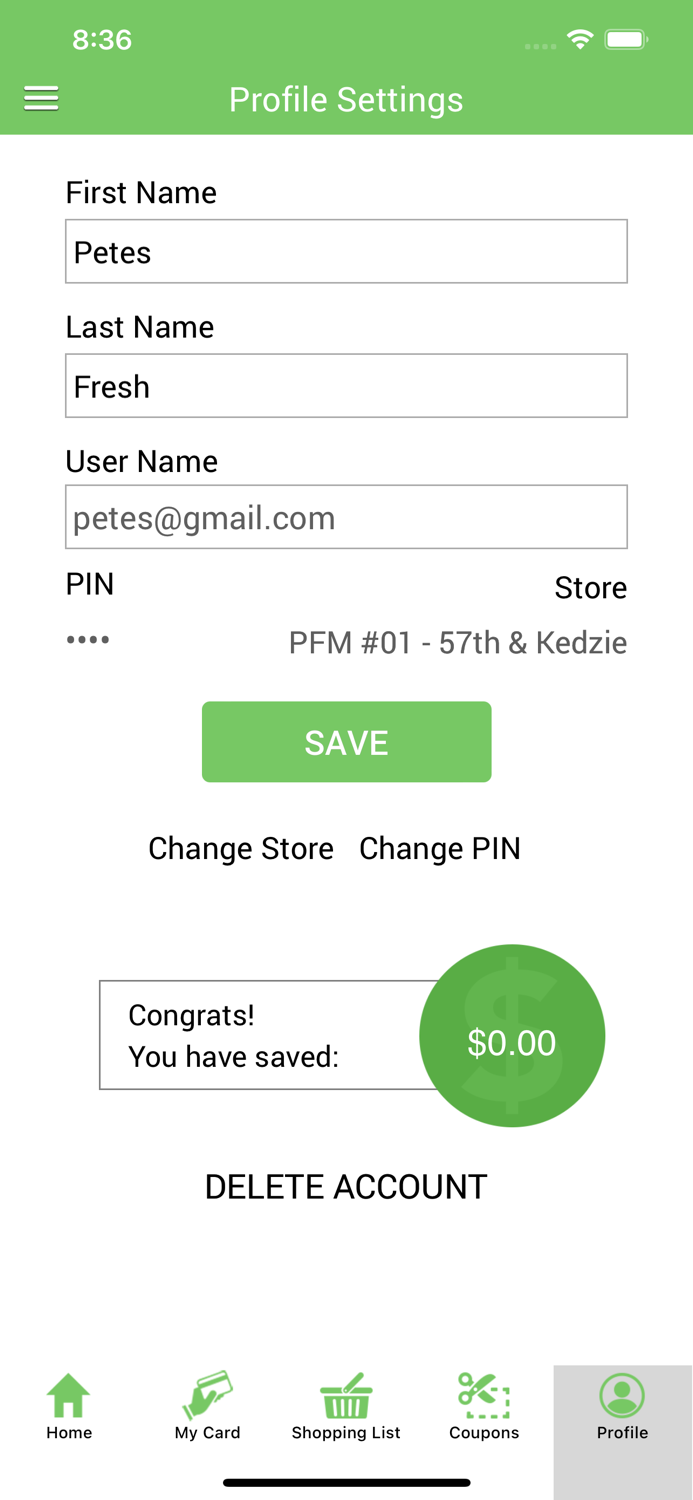Open Change PIN
The width and height of the screenshot is (693, 1500).
440,848
